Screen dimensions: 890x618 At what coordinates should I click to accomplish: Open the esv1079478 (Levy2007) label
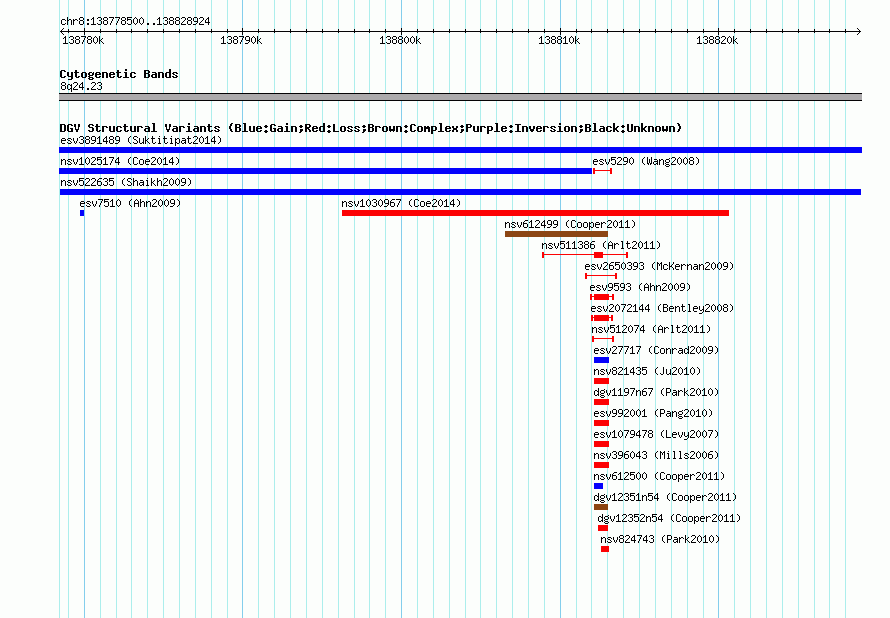click(x=656, y=434)
